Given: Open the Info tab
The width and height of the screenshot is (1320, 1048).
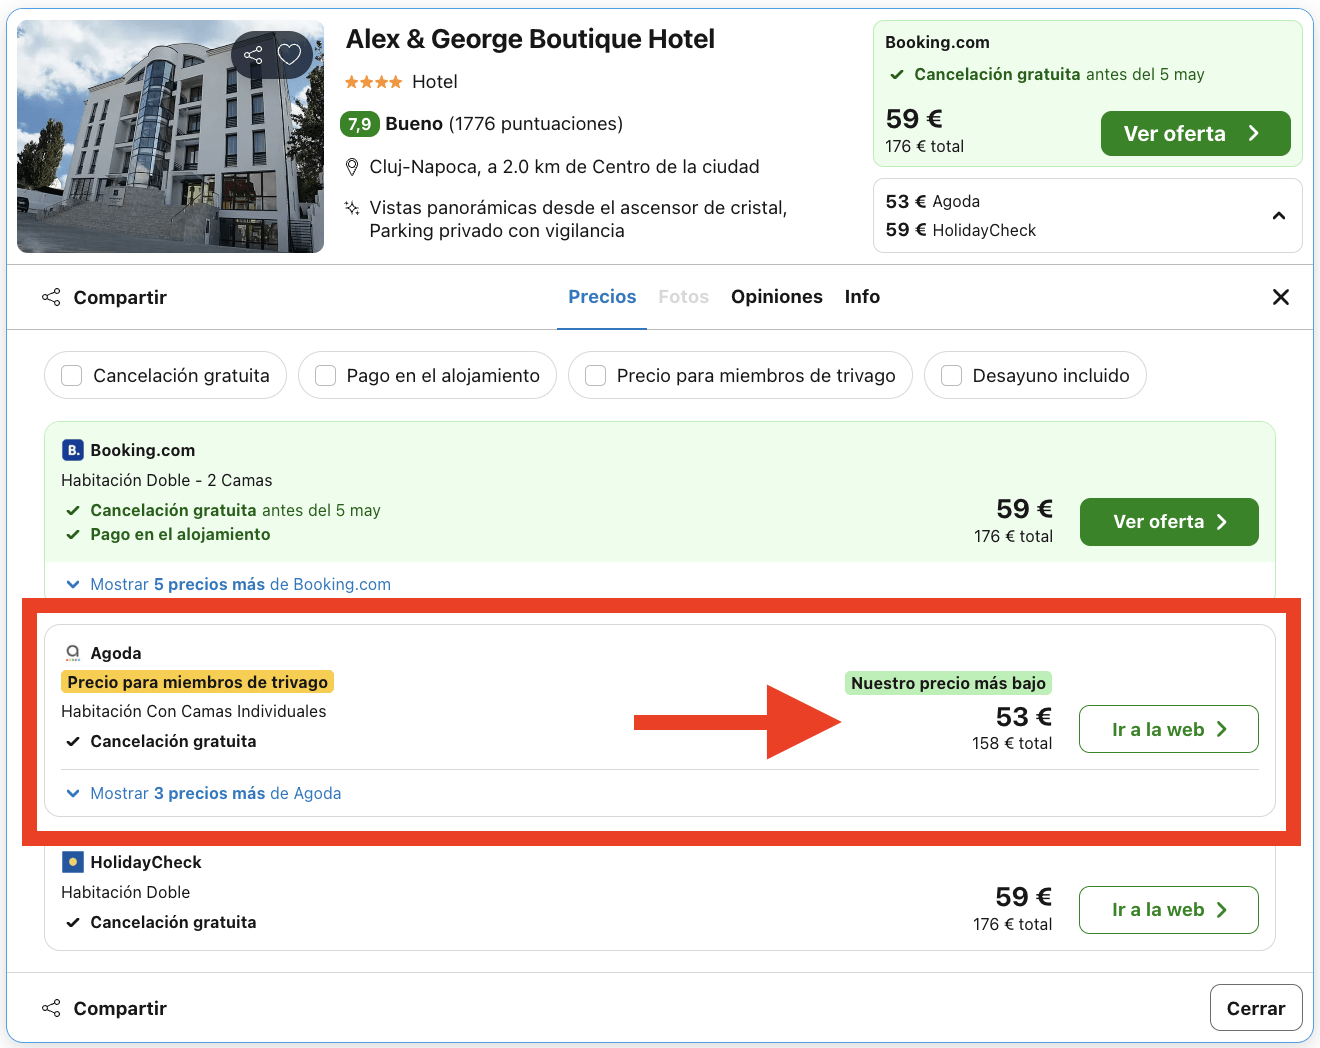Looking at the screenshot, I should [862, 297].
